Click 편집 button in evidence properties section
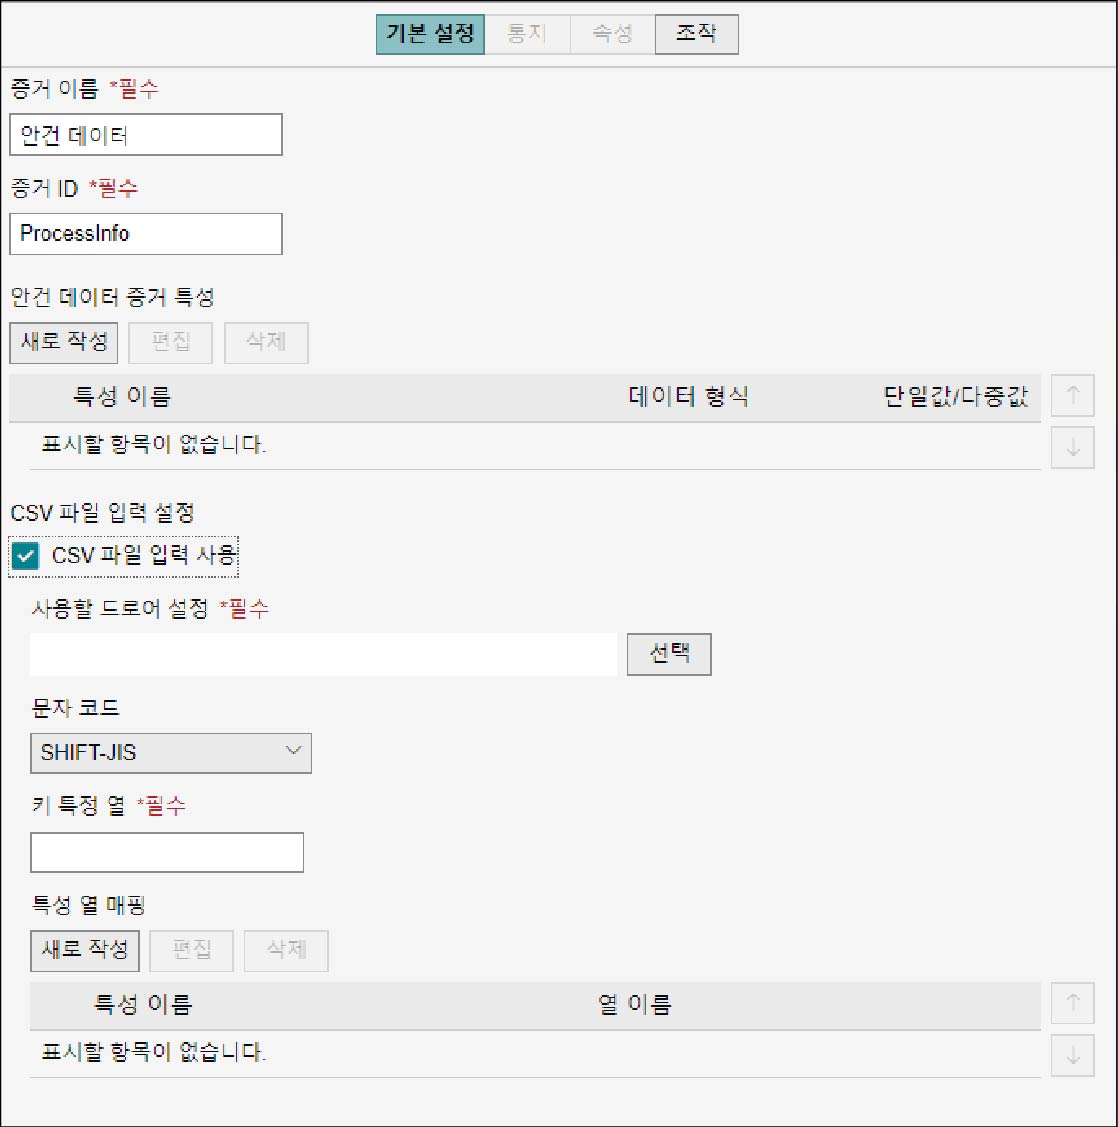Screen dimensions: 1118x1127 tap(170, 342)
